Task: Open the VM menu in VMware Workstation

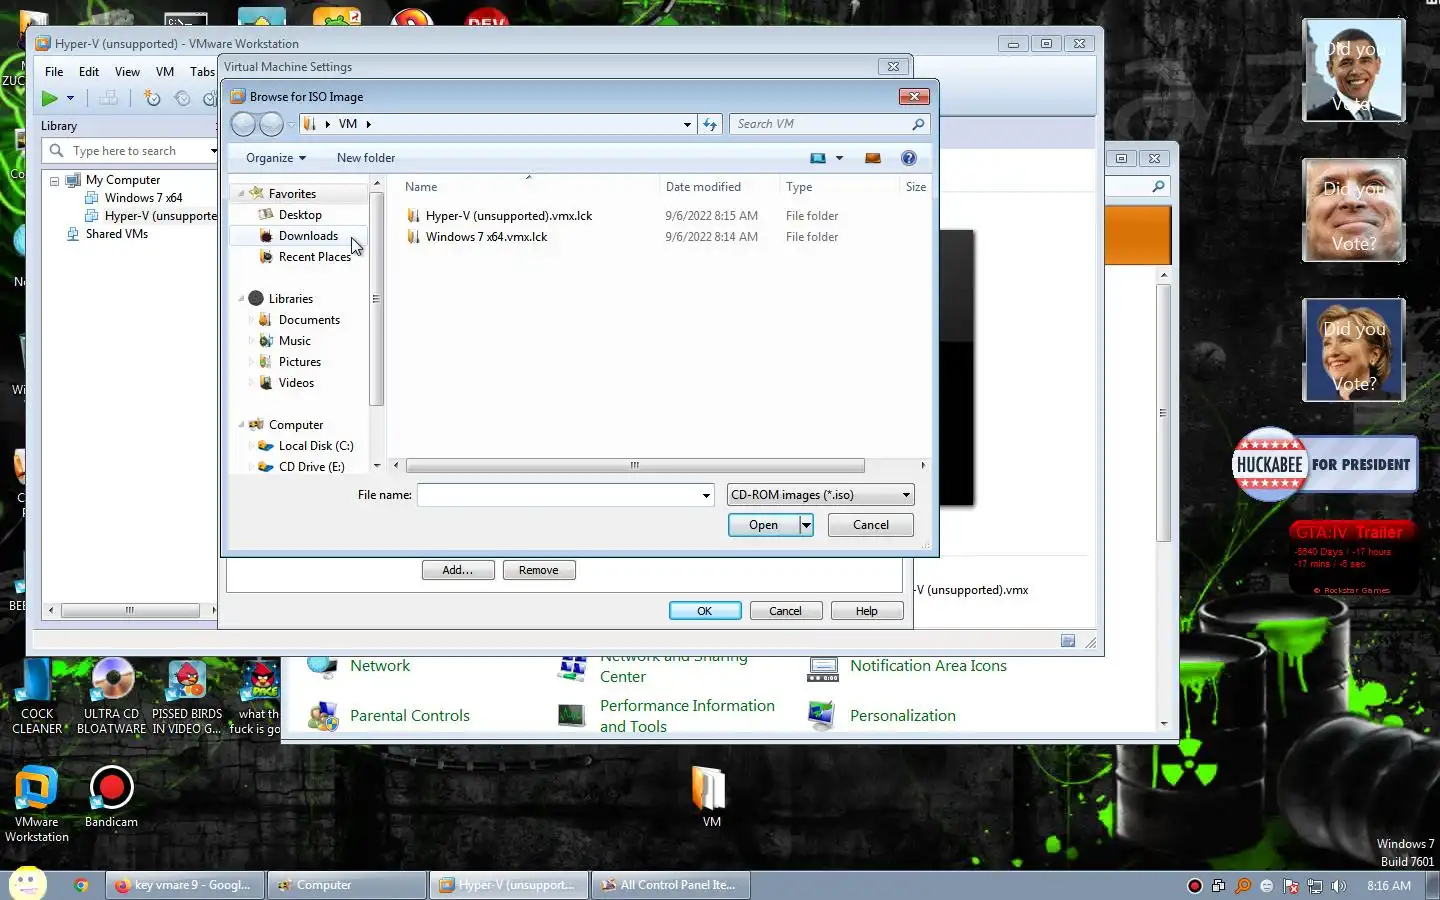Action: click(165, 72)
